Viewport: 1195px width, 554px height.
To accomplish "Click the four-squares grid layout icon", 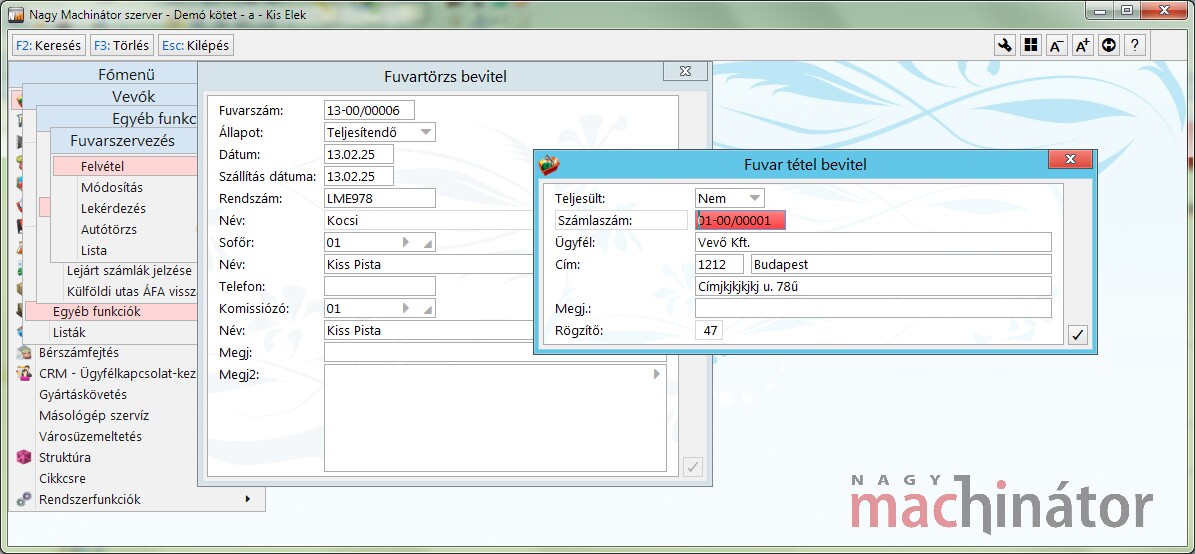I will (1030, 46).
